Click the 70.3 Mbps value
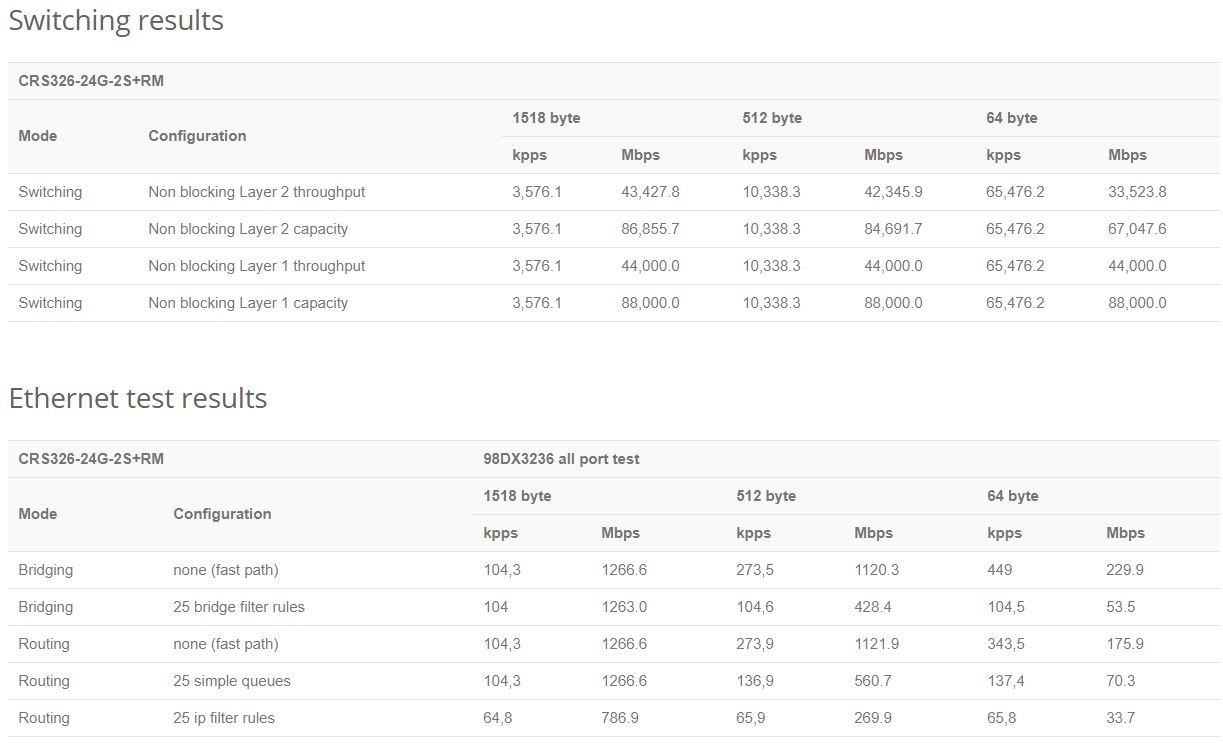This screenshot has height=743, width=1223. pyautogui.click(x=1121, y=681)
